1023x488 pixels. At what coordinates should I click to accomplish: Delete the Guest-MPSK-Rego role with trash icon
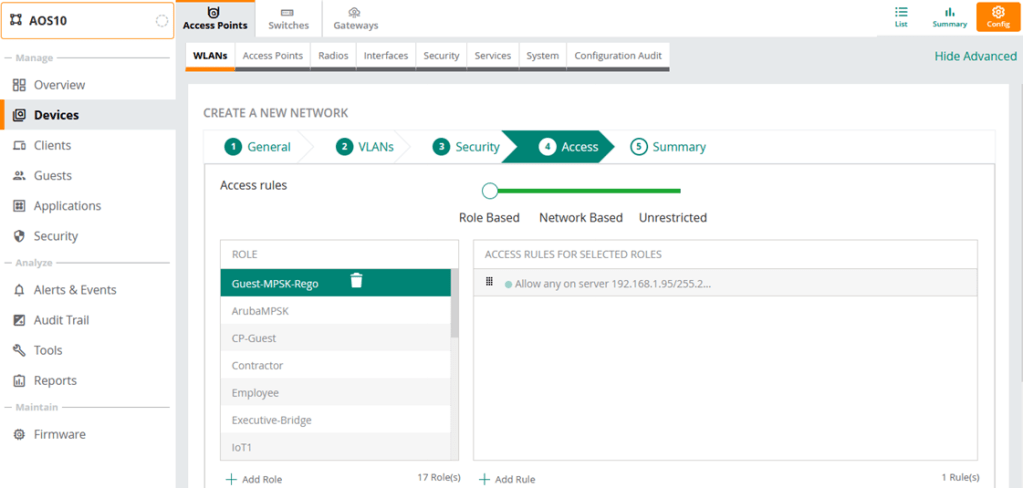click(356, 282)
